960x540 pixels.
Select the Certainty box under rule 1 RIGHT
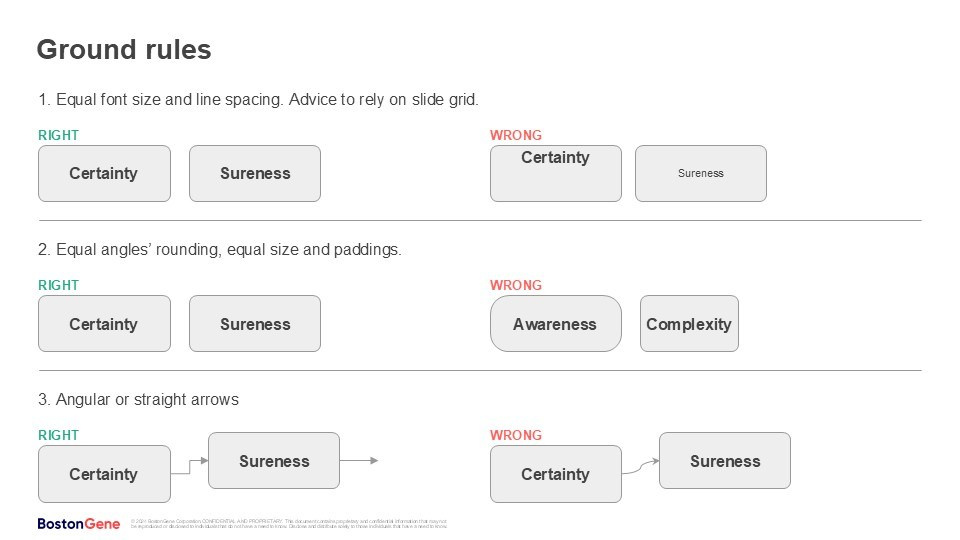click(104, 173)
